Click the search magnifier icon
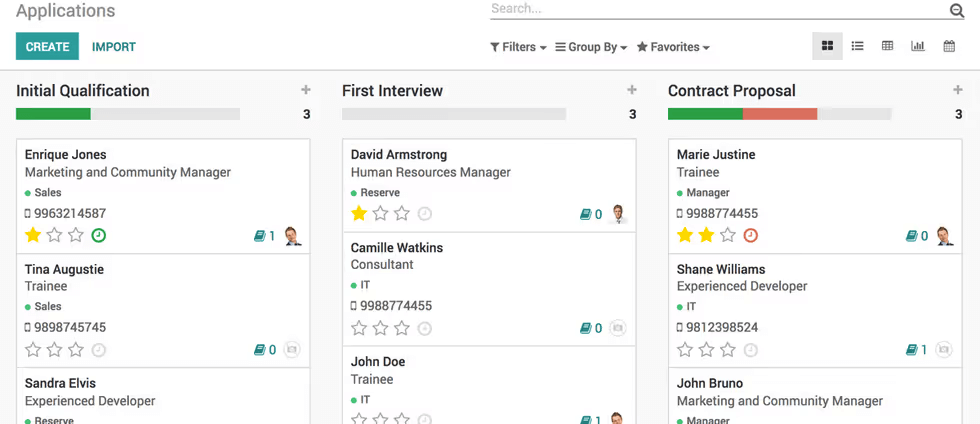 coord(957,10)
